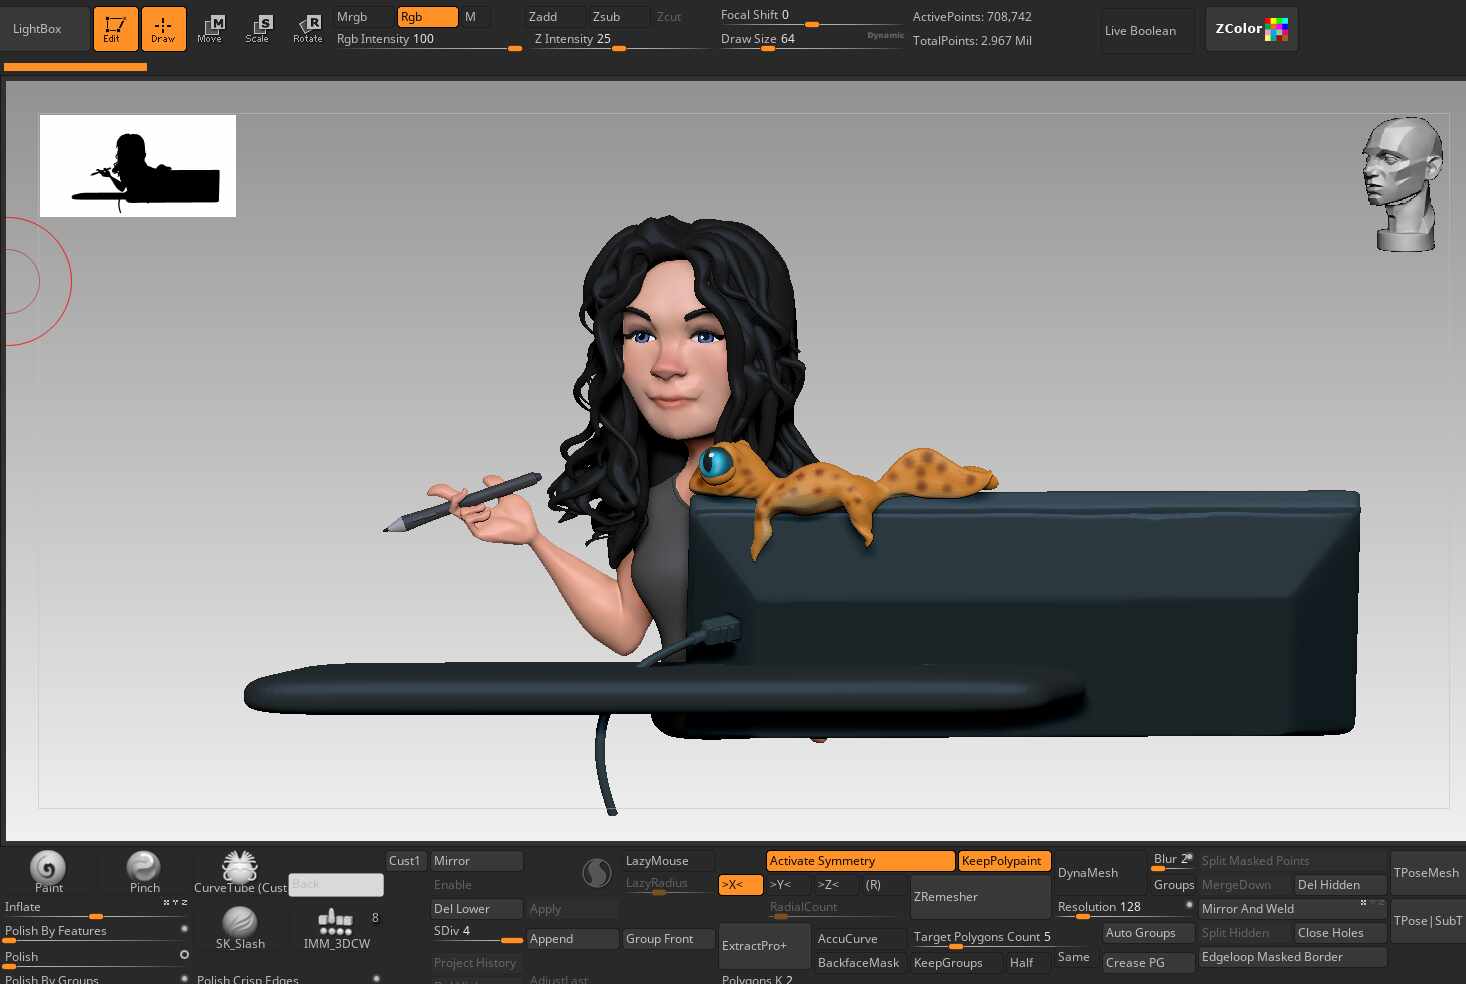Switch to the Scale tool
The width and height of the screenshot is (1466, 984).
point(258,29)
